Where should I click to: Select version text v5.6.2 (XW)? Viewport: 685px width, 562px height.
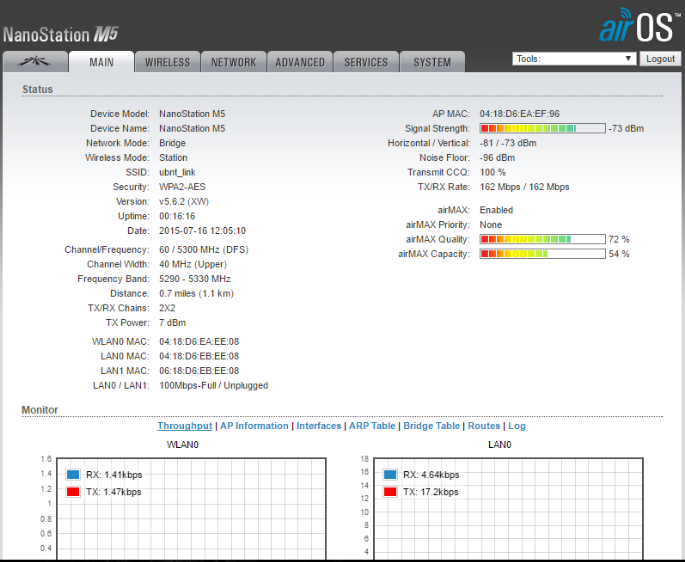[x=184, y=201]
